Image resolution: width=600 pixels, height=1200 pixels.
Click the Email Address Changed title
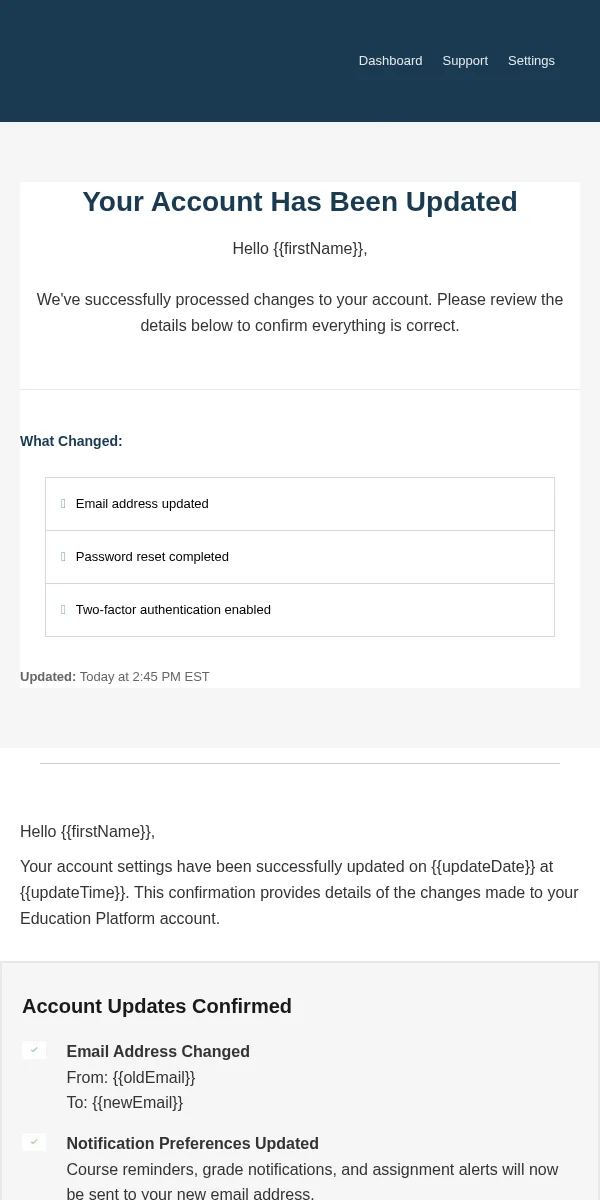pos(158,1052)
